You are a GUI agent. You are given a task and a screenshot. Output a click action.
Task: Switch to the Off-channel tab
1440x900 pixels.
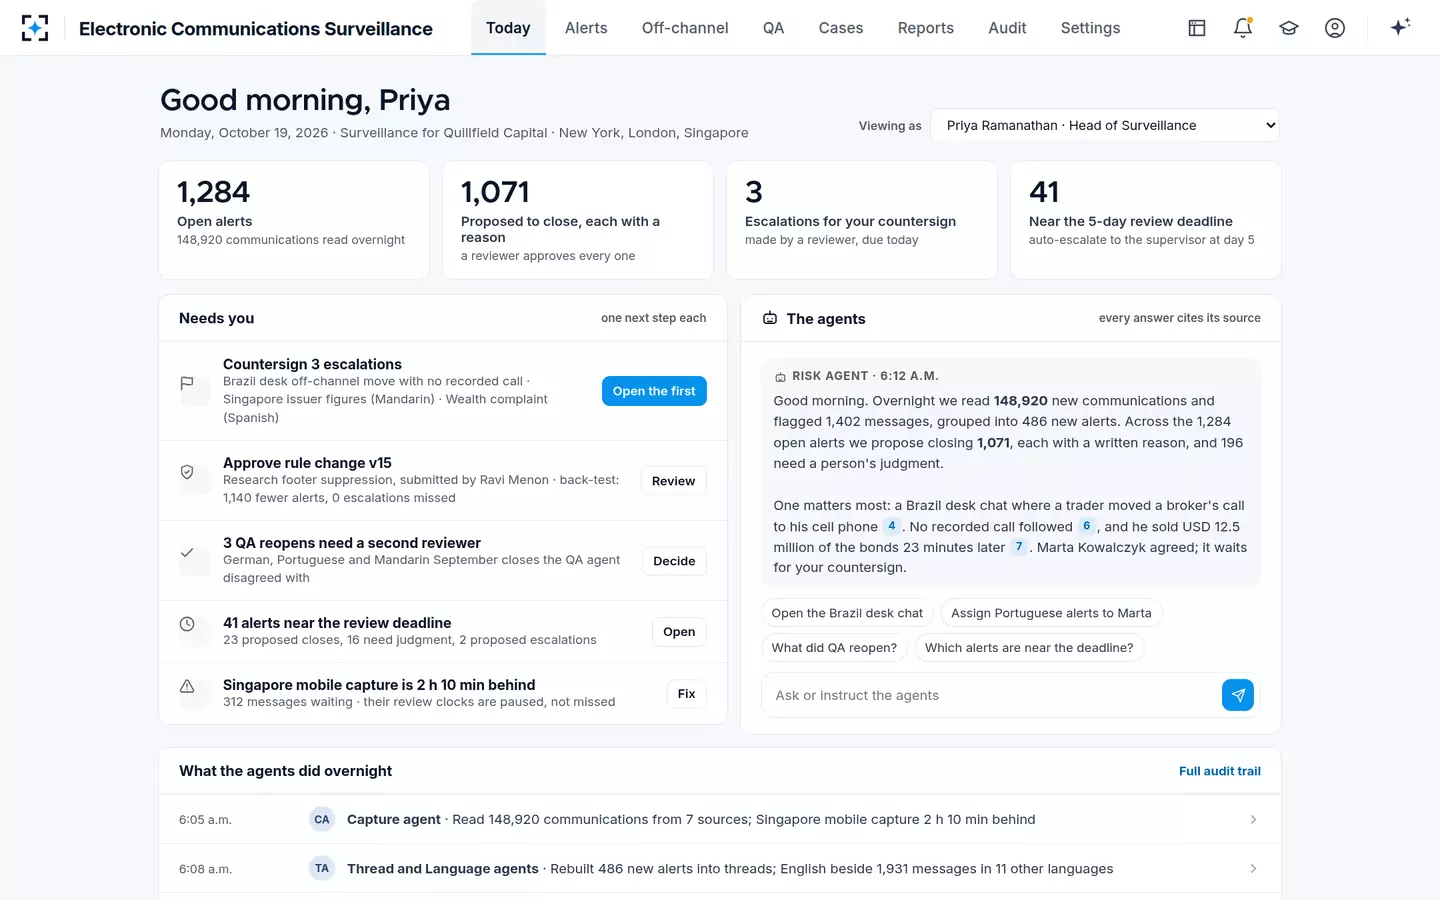click(685, 28)
